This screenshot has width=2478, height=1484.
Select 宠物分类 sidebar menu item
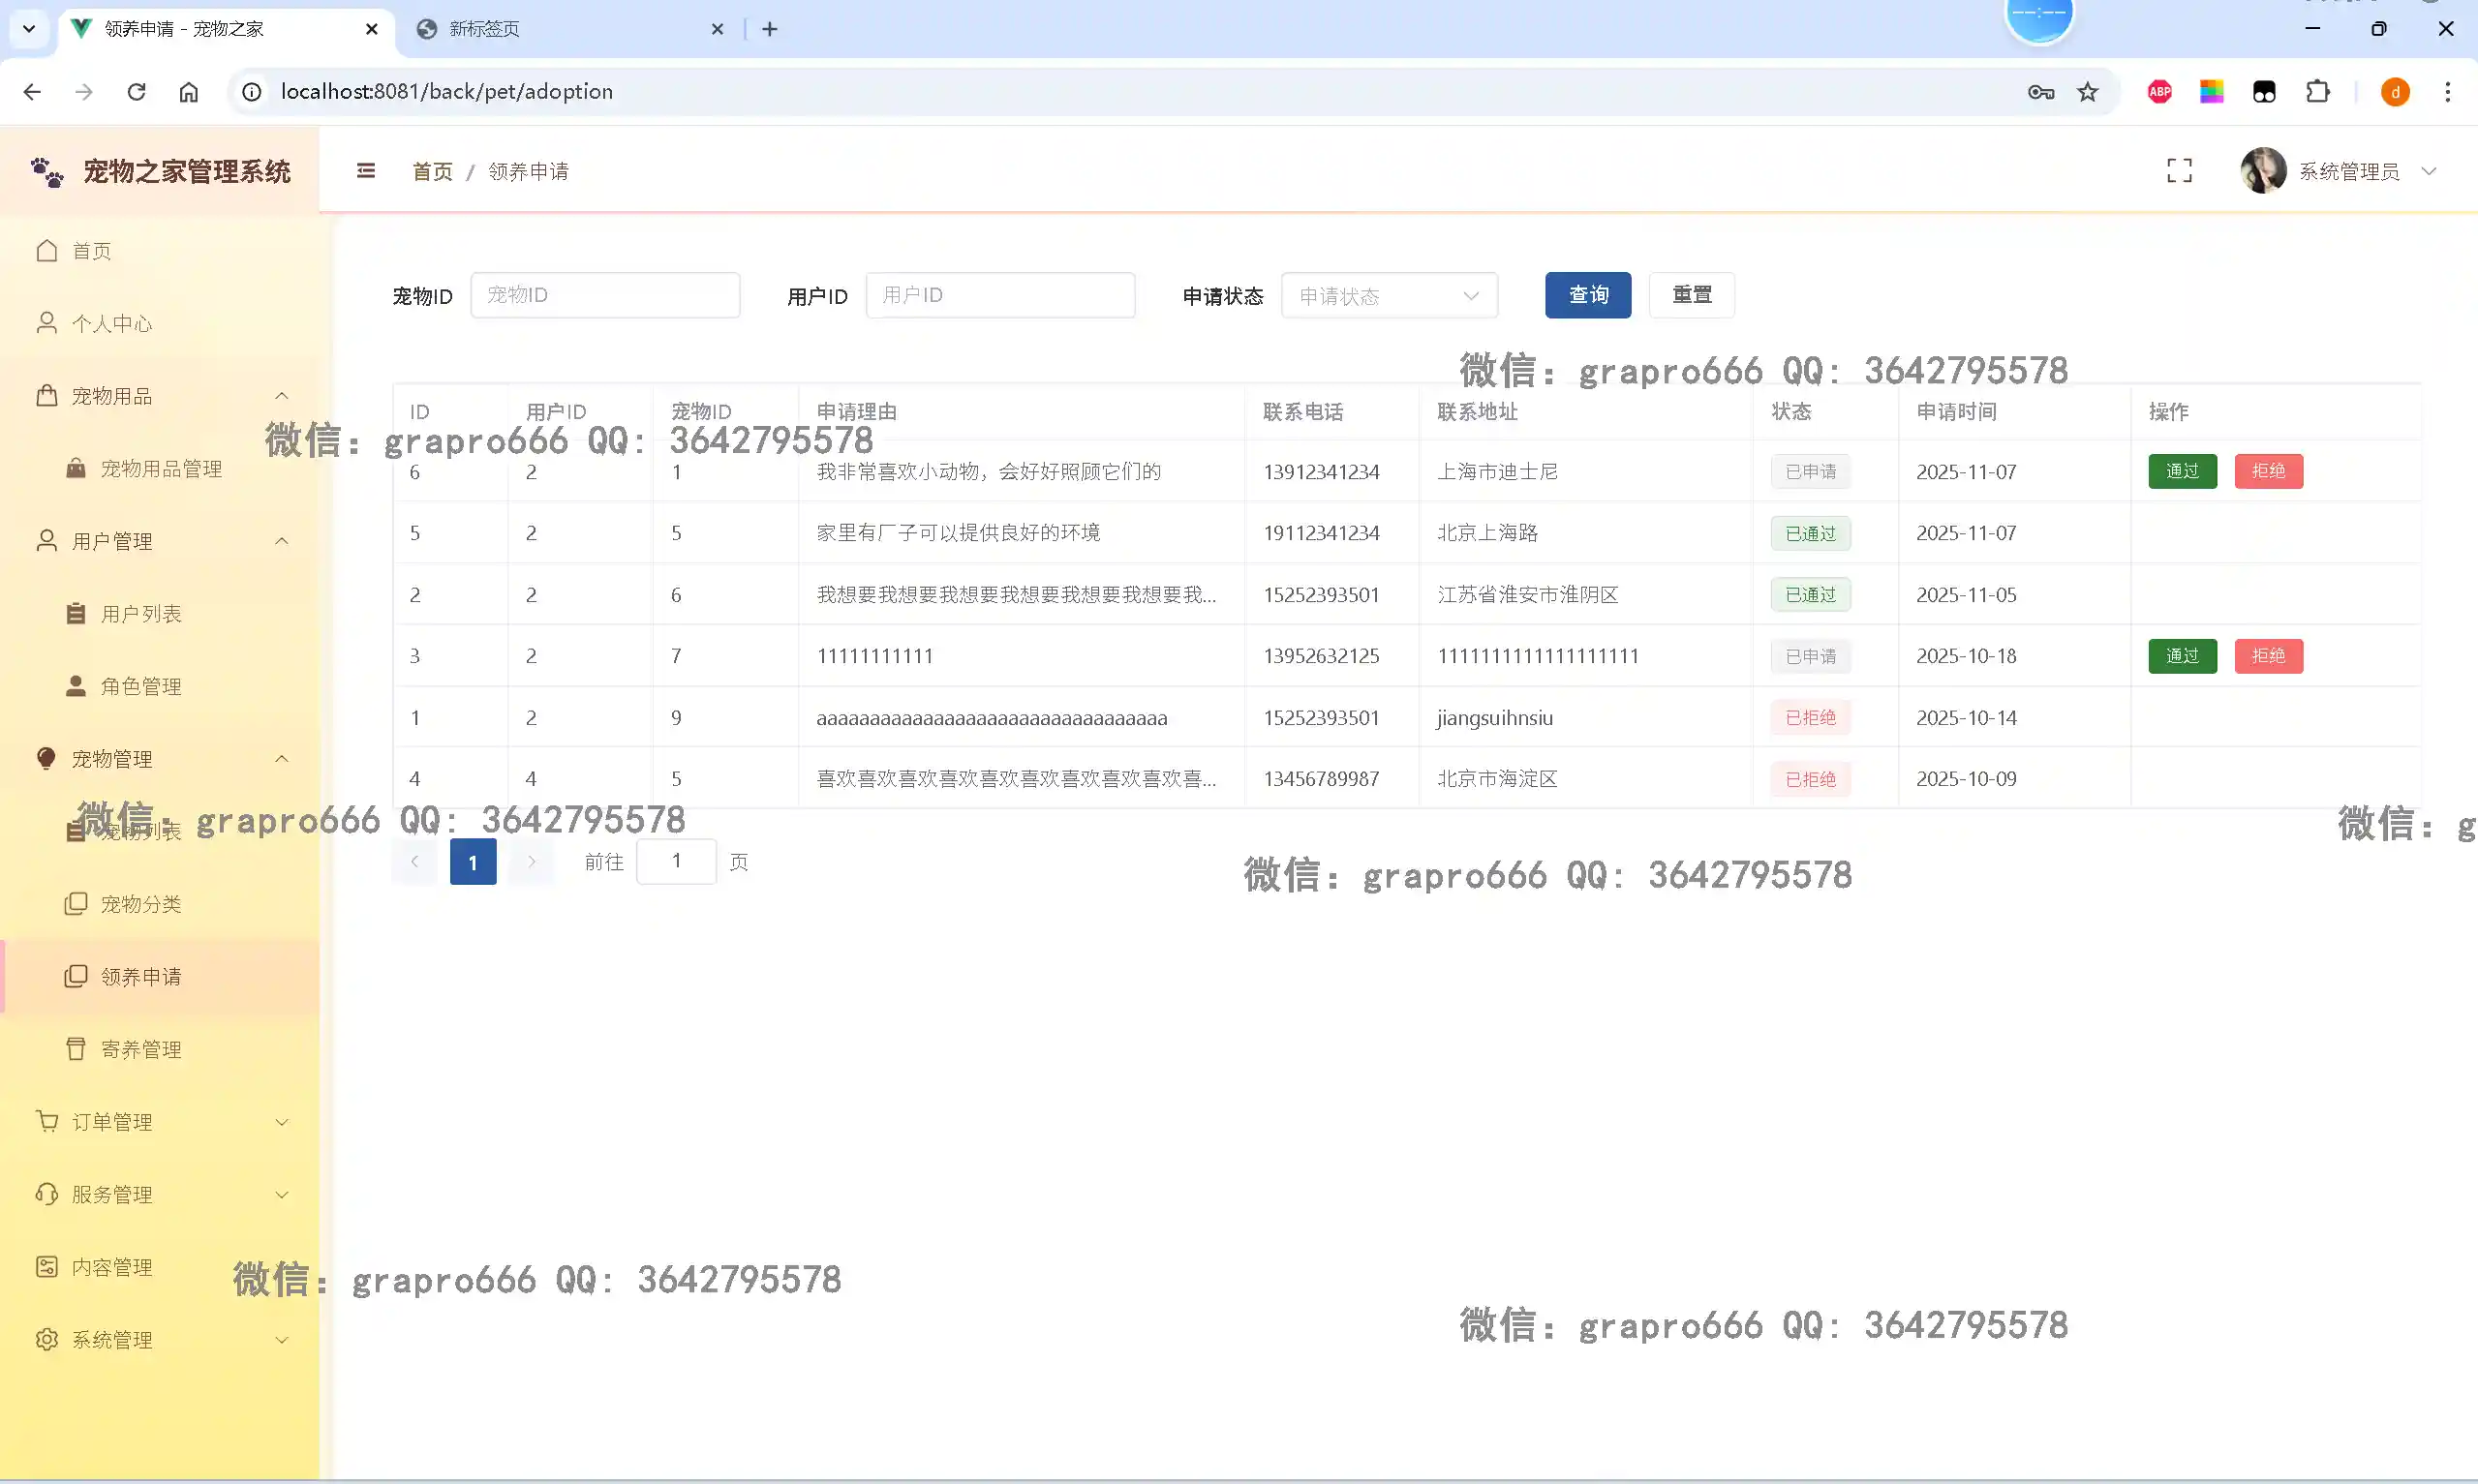tap(141, 904)
